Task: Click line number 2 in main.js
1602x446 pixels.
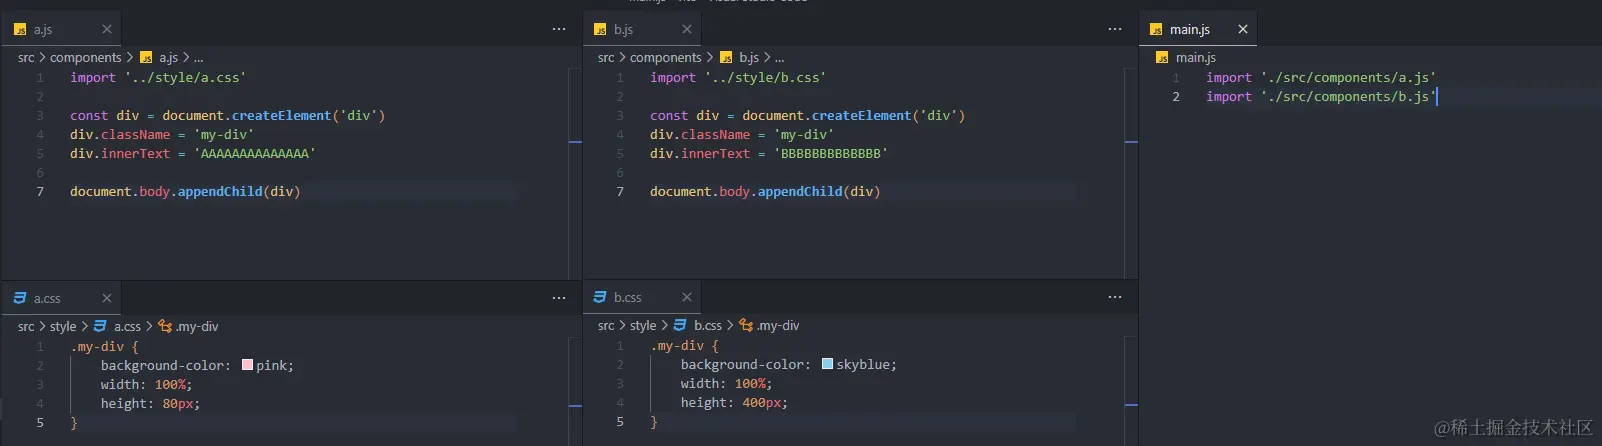Action: [1176, 97]
